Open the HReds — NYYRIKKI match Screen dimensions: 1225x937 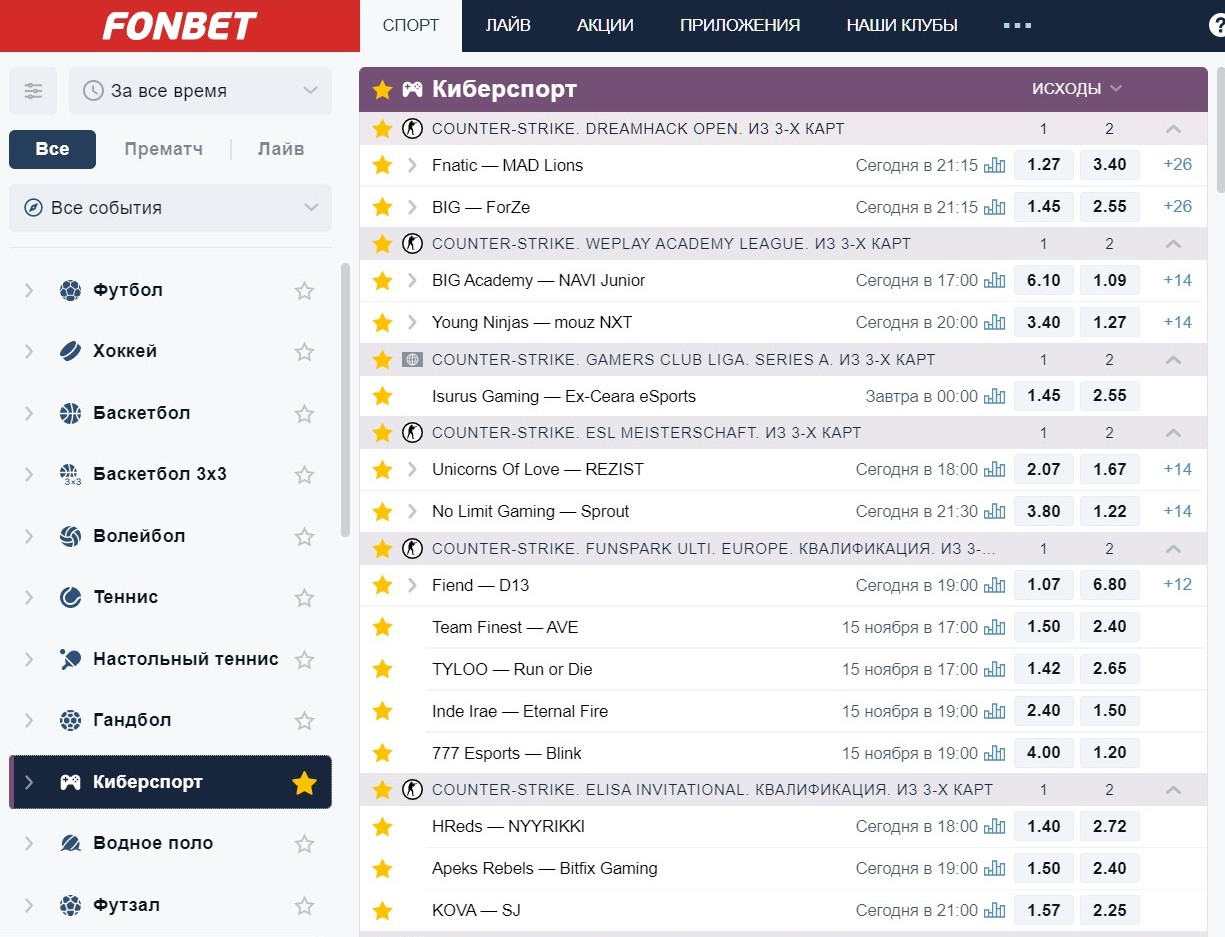point(508,826)
